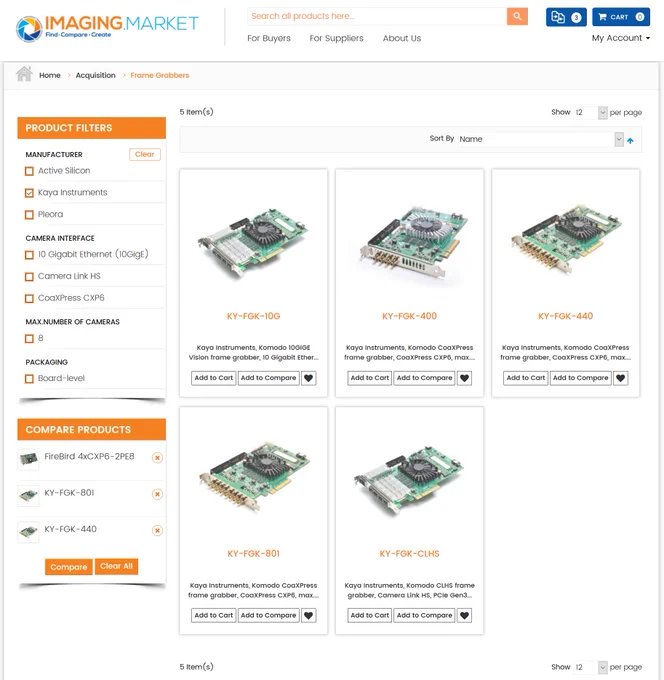Check the Board-level packaging filter

click(x=29, y=379)
